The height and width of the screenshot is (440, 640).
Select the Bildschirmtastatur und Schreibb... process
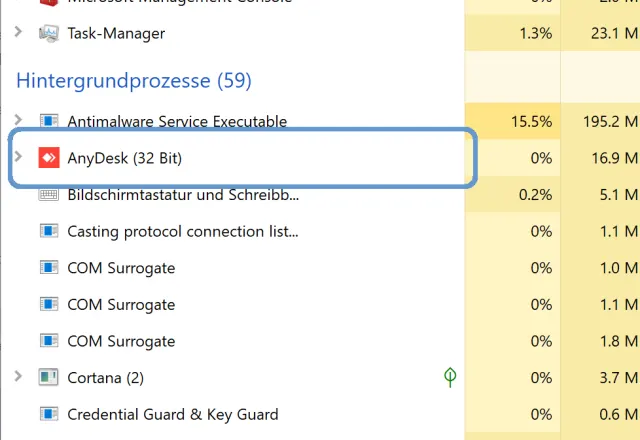[x=182, y=195]
